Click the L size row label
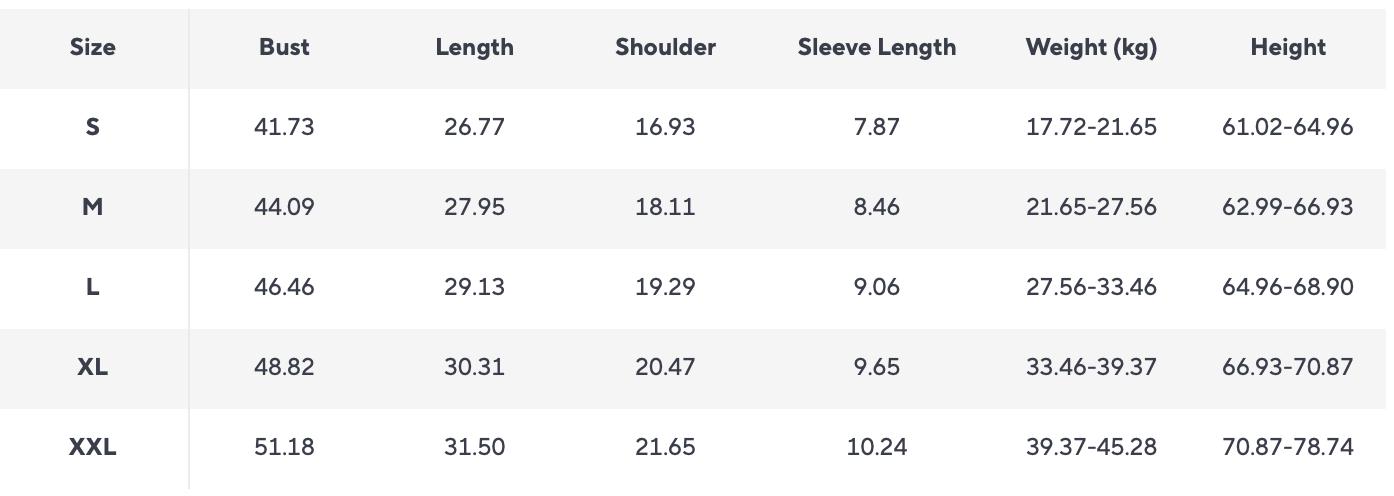 coord(93,287)
